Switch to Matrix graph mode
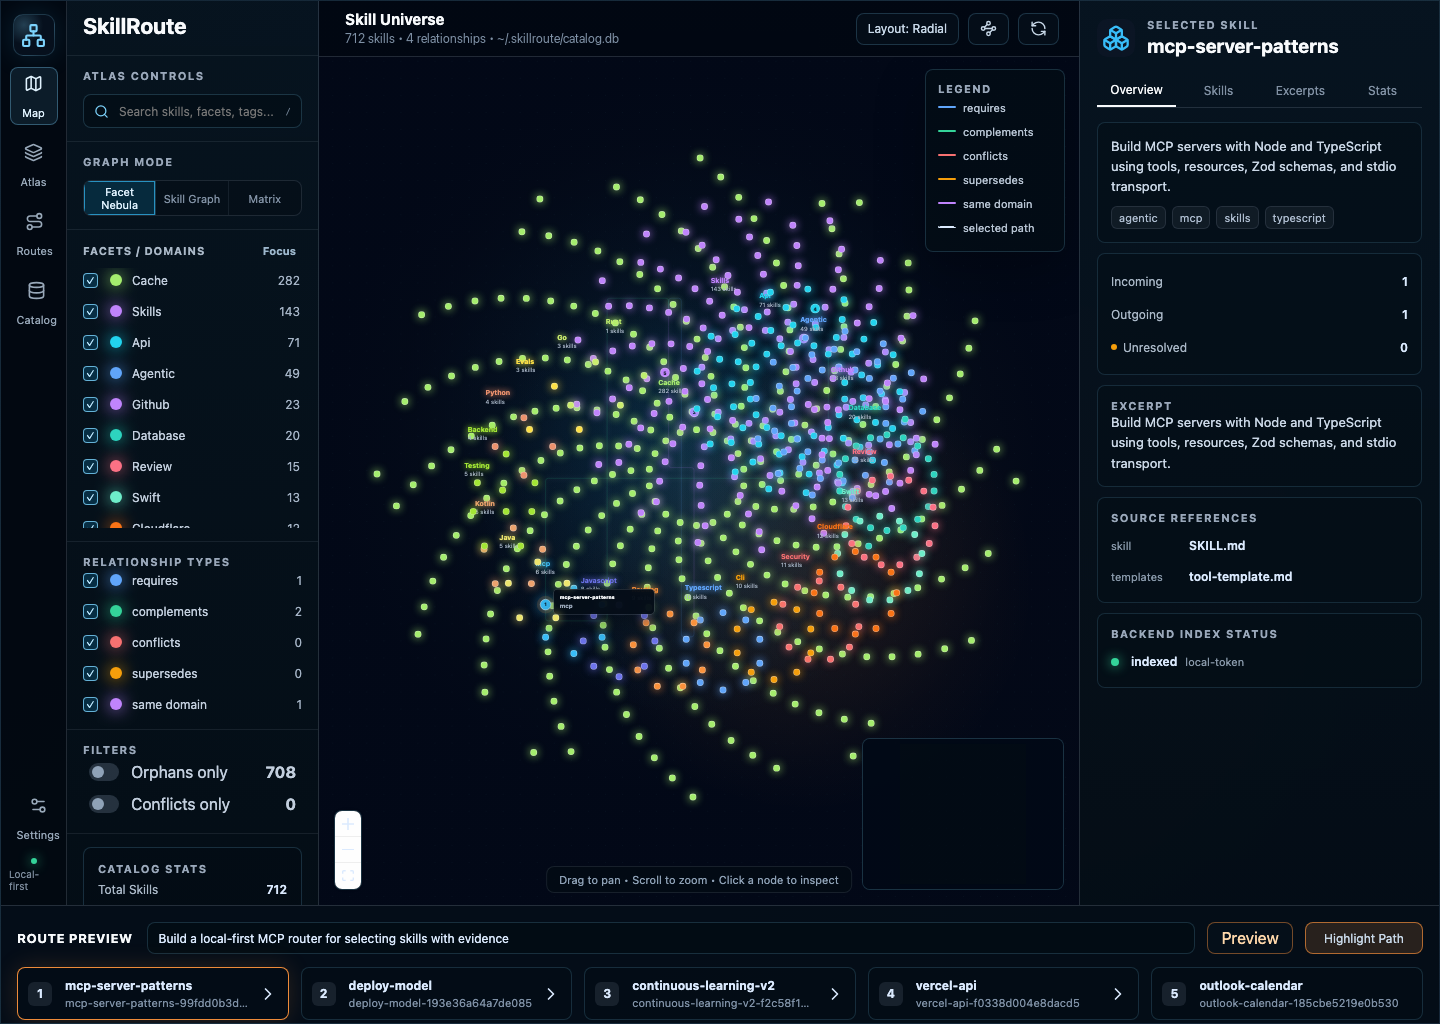This screenshot has height=1024, width=1440. click(265, 199)
